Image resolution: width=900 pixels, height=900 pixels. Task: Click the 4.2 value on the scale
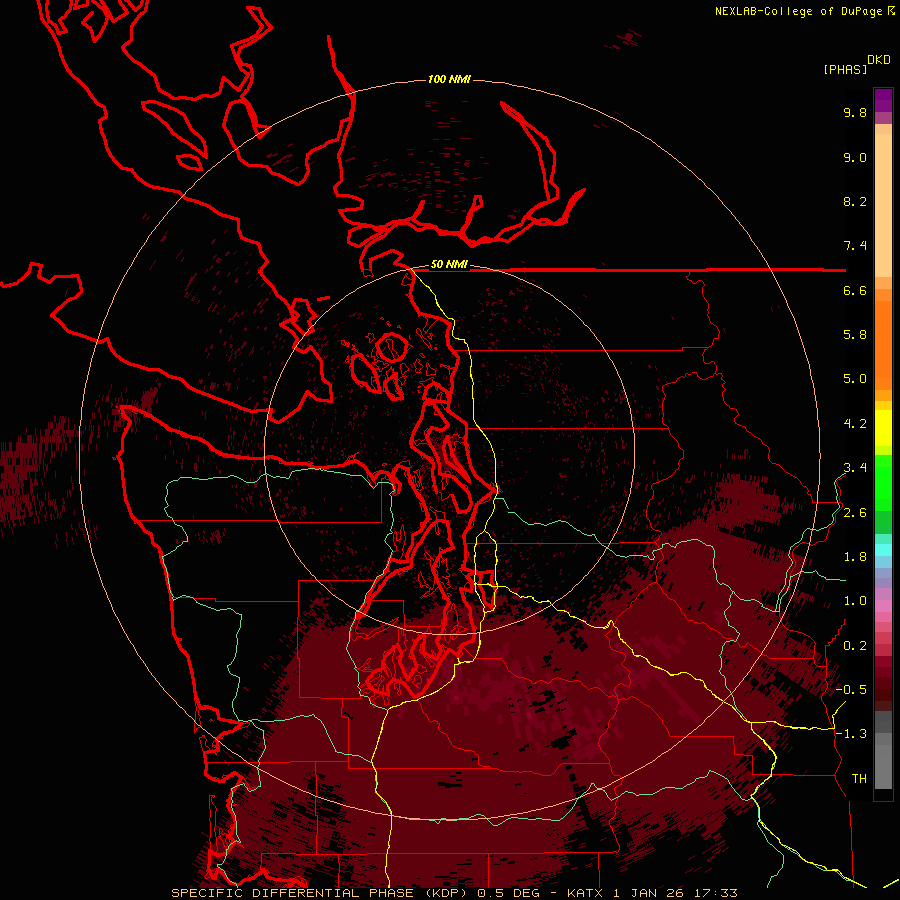(855, 424)
